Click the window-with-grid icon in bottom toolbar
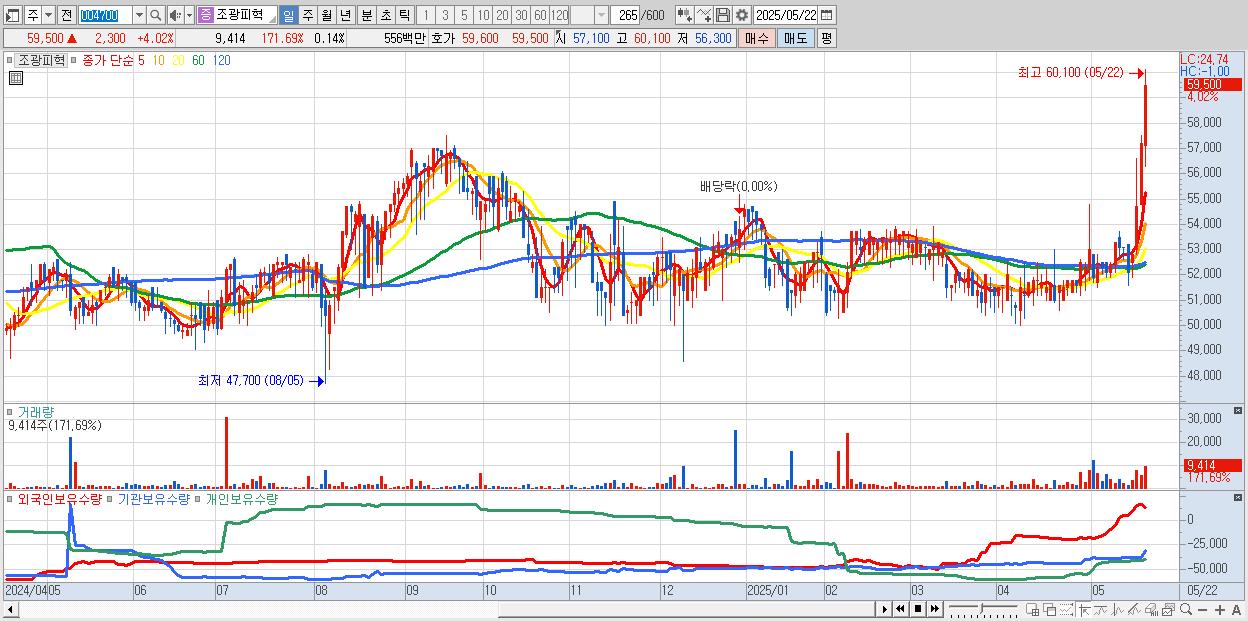The height and width of the screenshot is (621, 1248). [x=1033, y=609]
